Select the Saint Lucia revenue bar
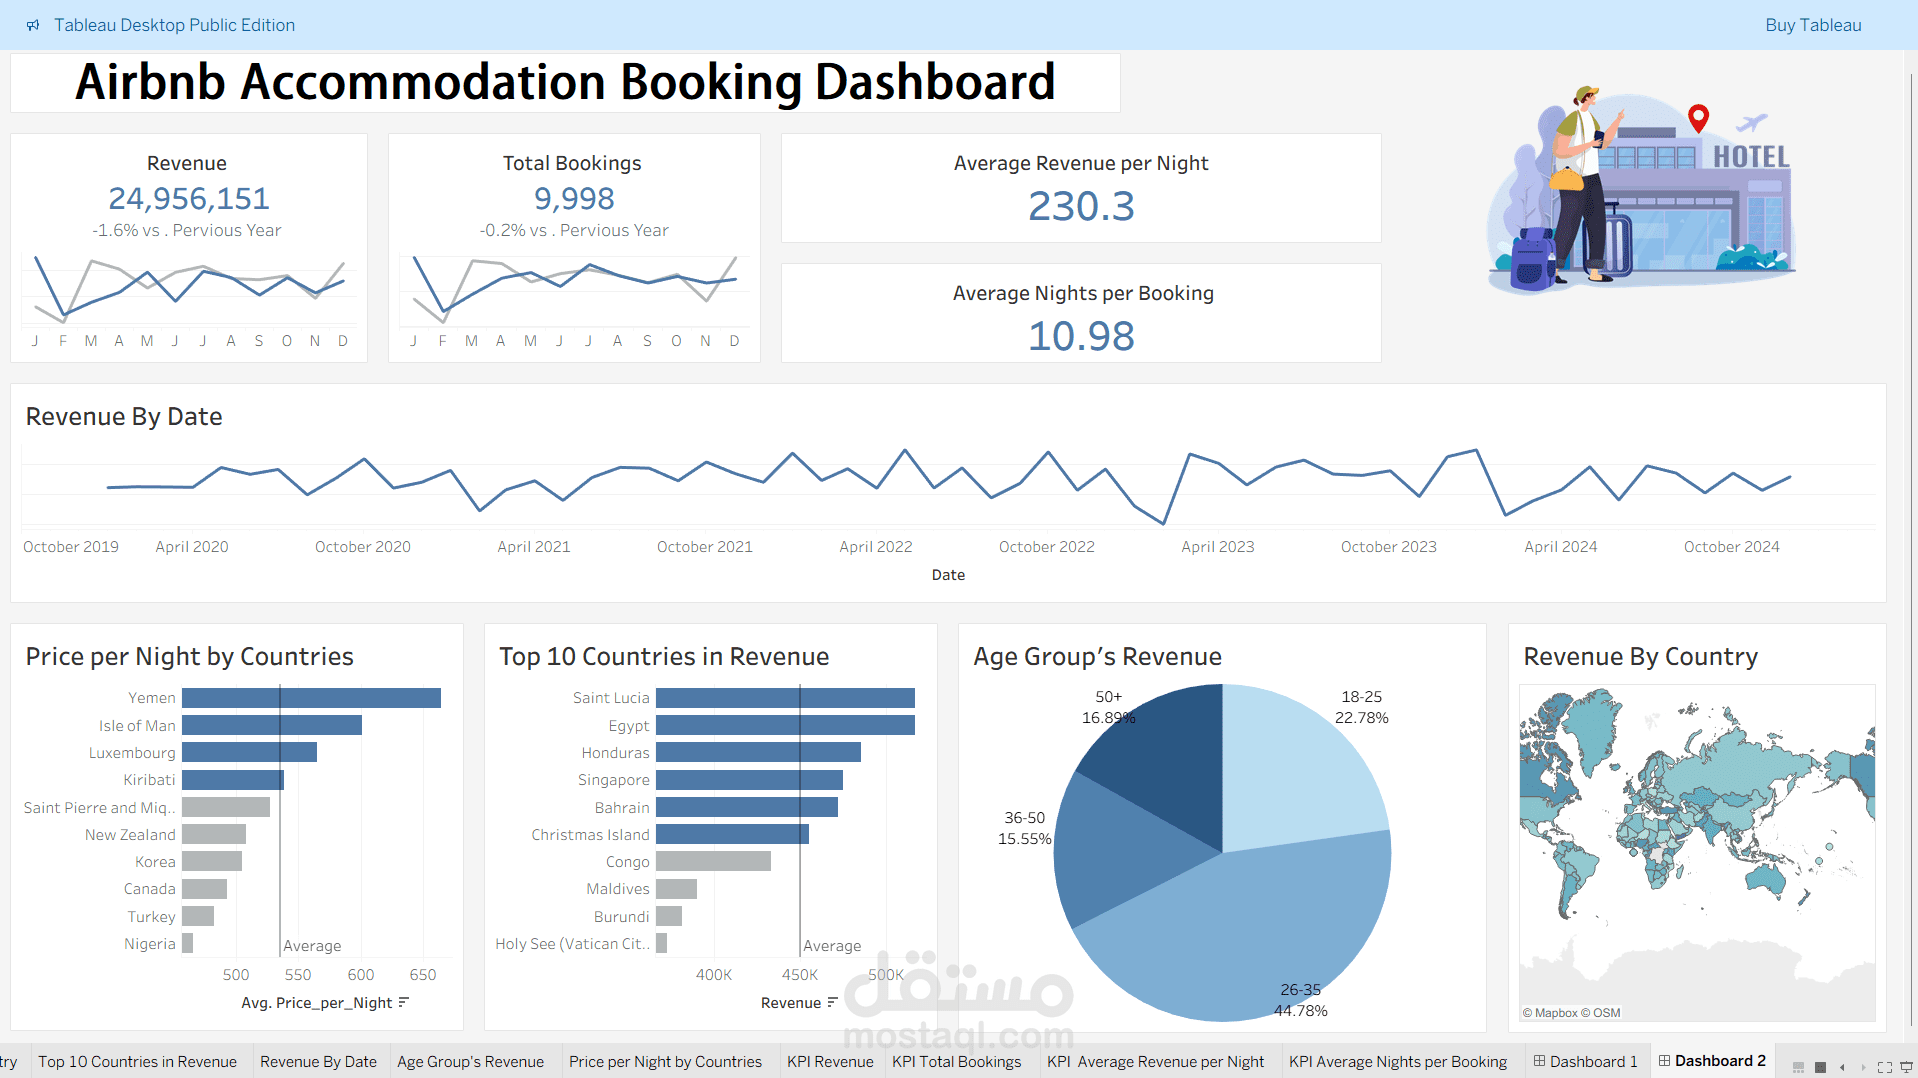Screen dimensions: 1918x1078 pos(785,698)
